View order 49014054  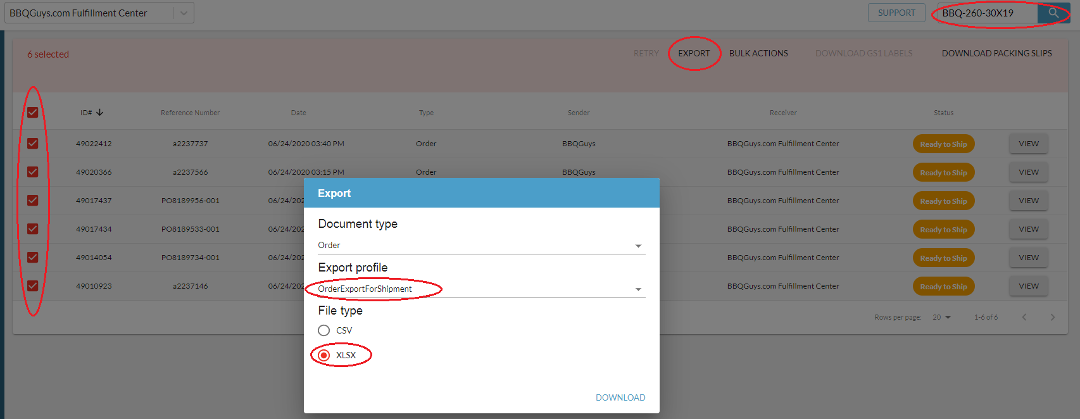1028,258
